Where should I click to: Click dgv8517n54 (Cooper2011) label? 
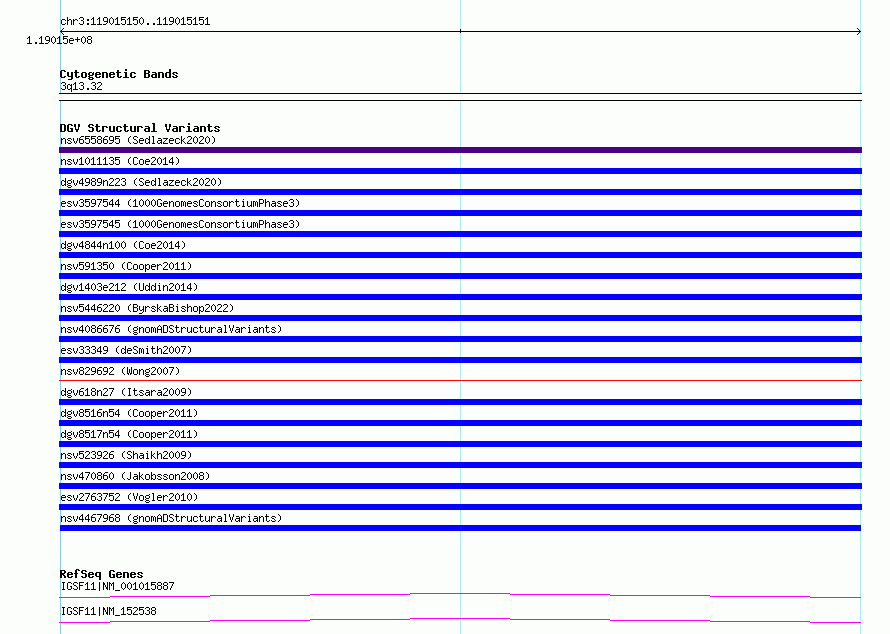coord(129,434)
